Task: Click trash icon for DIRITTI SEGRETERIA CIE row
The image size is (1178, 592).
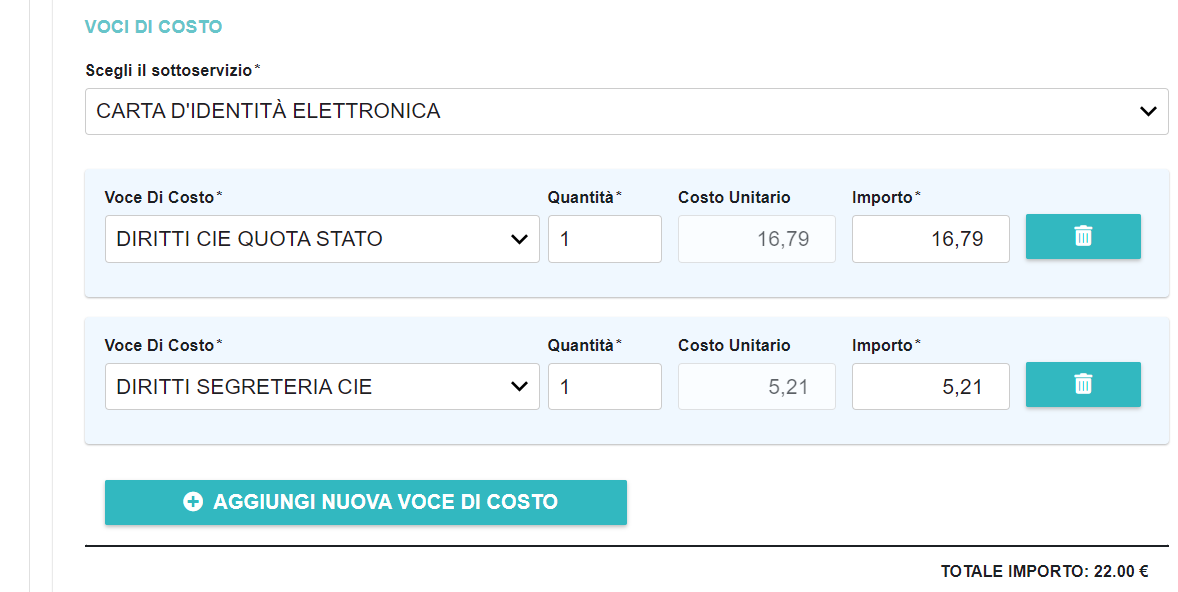Action: tap(1083, 384)
